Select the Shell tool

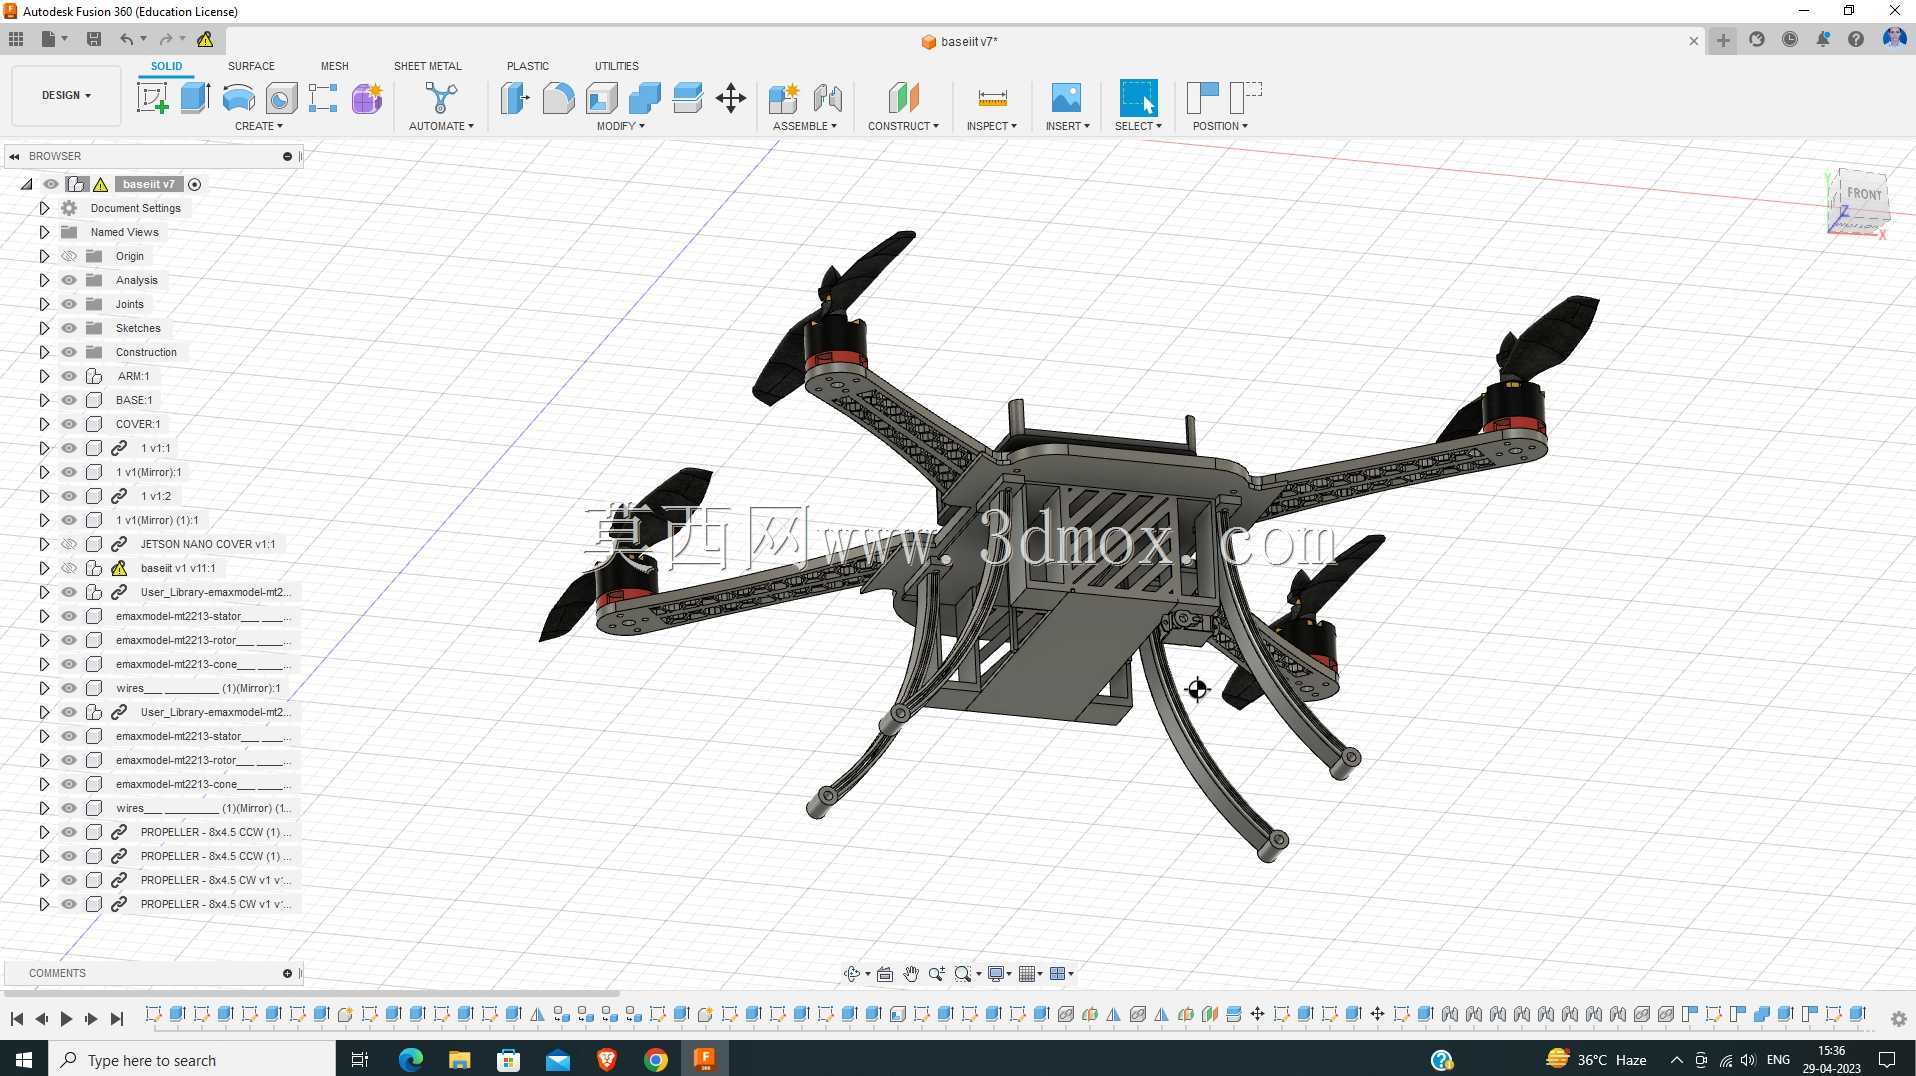(602, 98)
